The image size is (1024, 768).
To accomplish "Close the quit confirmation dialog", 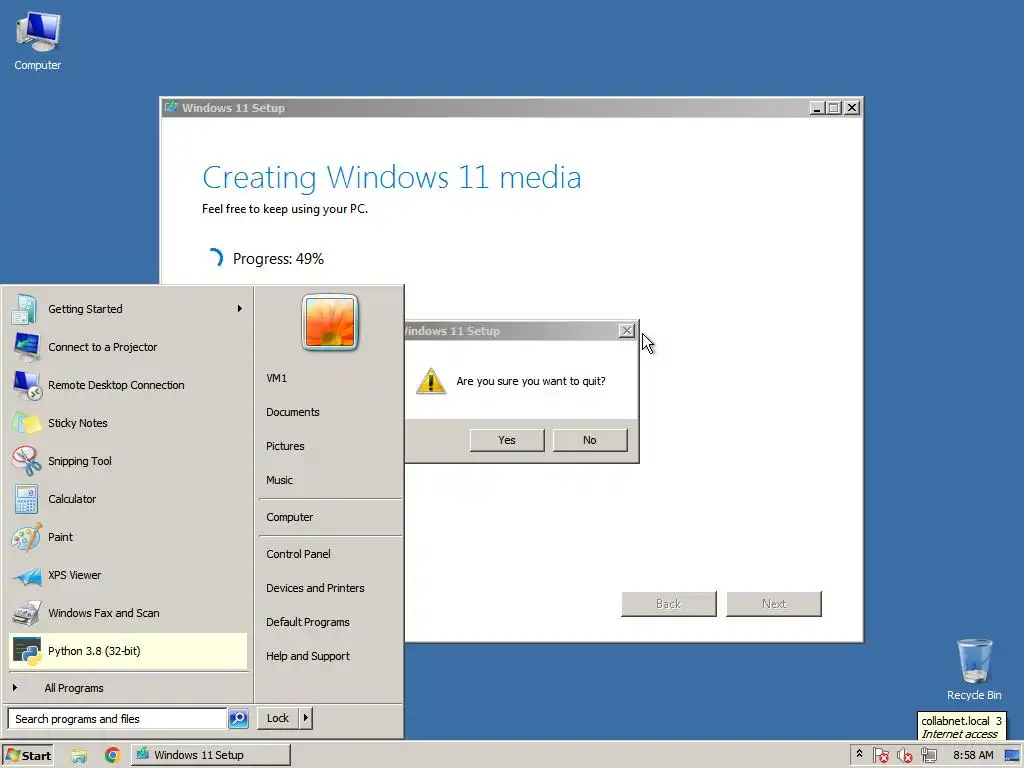I will coord(626,331).
